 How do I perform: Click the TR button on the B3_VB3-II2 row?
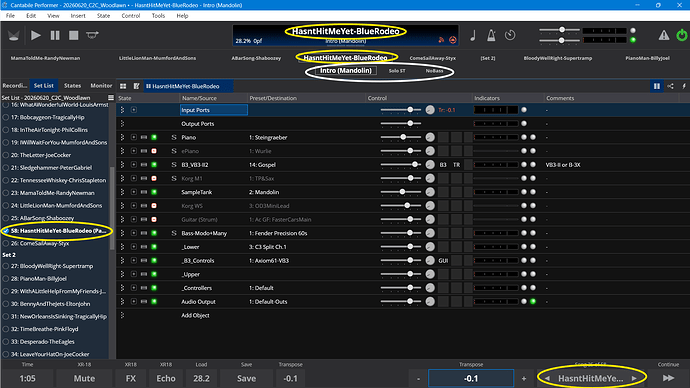pyautogui.click(x=456, y=165)
